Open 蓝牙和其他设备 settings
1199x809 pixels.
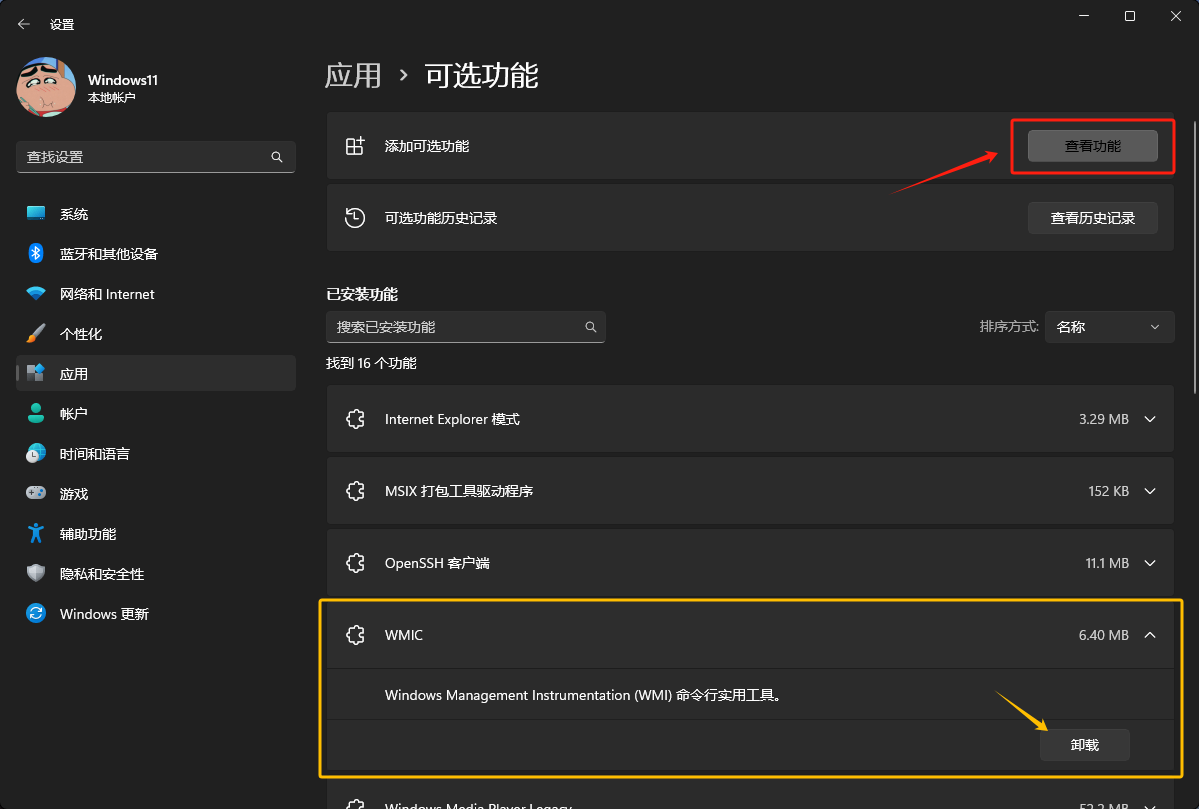pyautogui.click(x=108, y=254)
